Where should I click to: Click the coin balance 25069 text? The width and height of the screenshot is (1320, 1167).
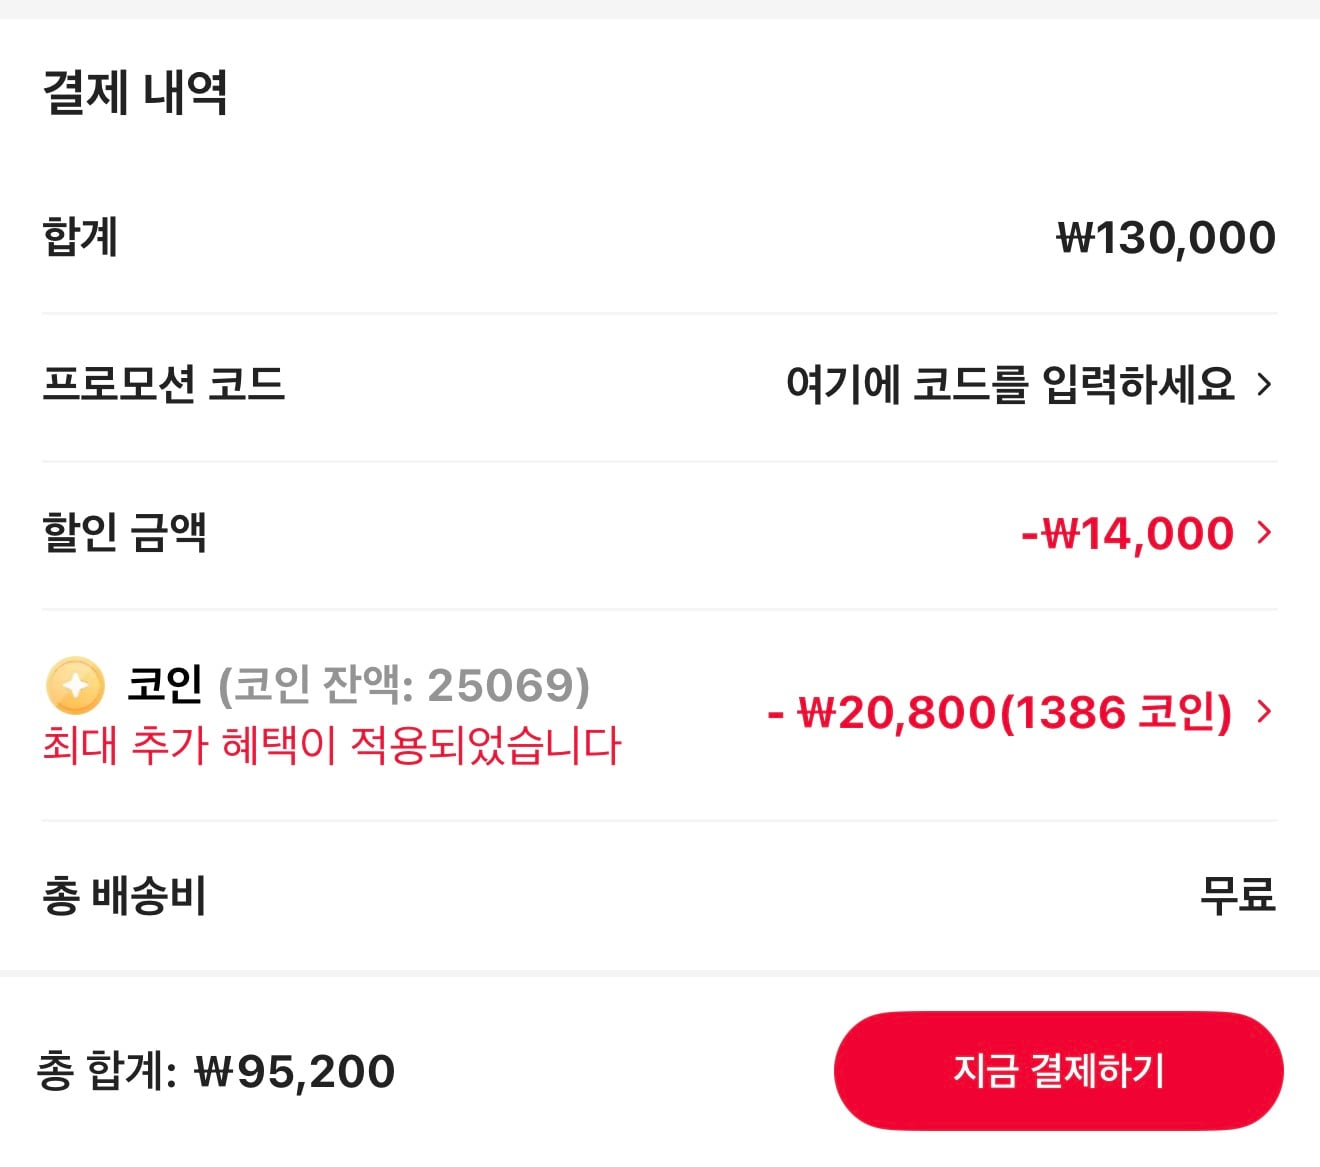tap(404, 685)
